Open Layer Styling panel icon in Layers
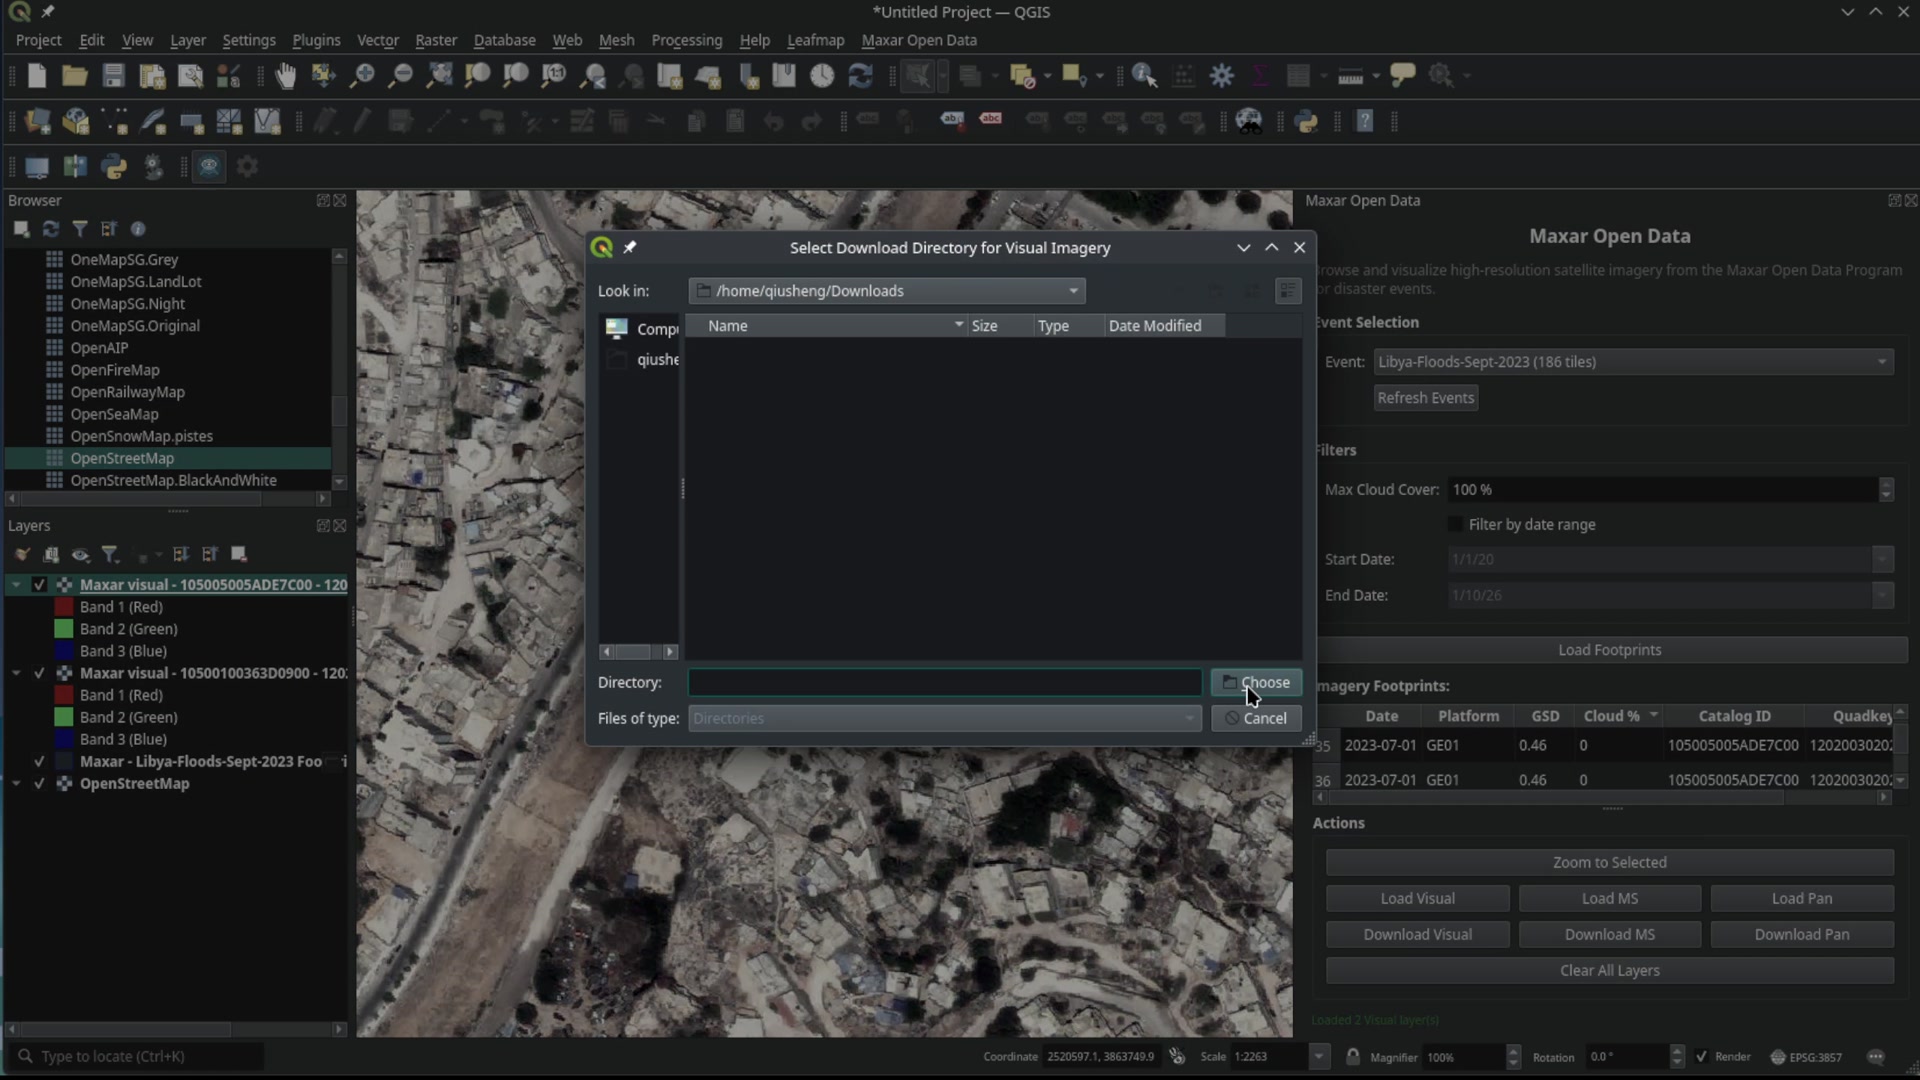This screenshot has height=1080, width=1920. click(x=22, y=554)
